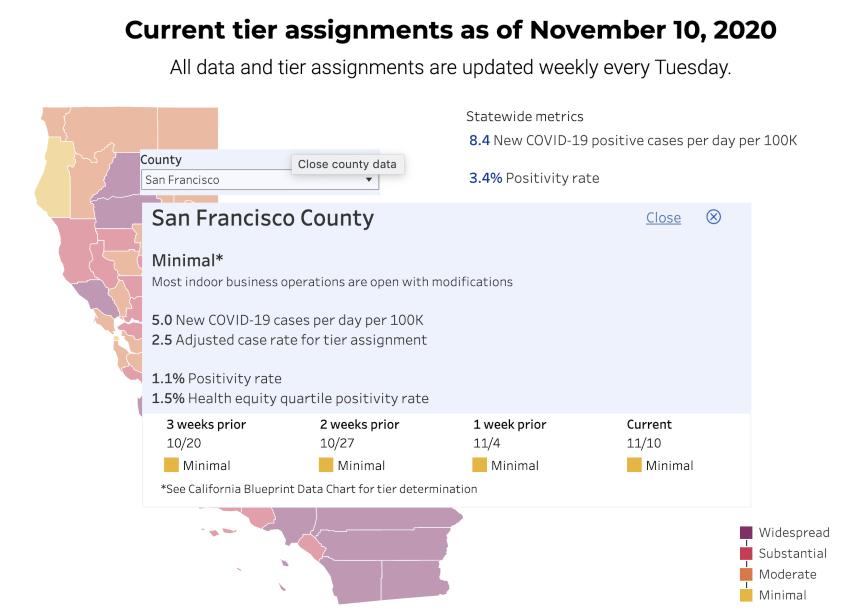Click the Close link on county panel

[x=663, y=217]
